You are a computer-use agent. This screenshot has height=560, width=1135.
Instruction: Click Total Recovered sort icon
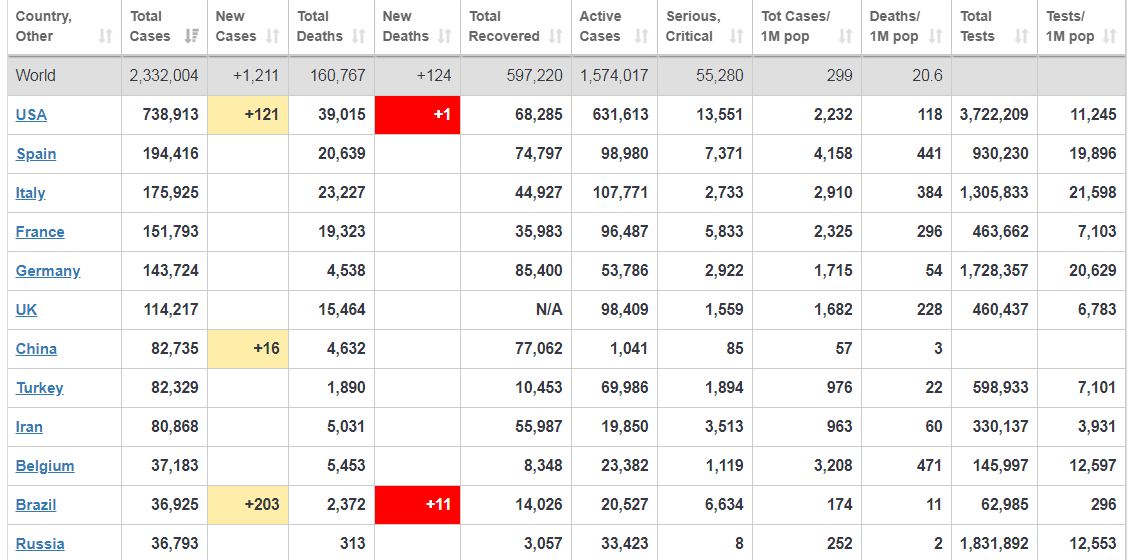click(x=556, y=36)
